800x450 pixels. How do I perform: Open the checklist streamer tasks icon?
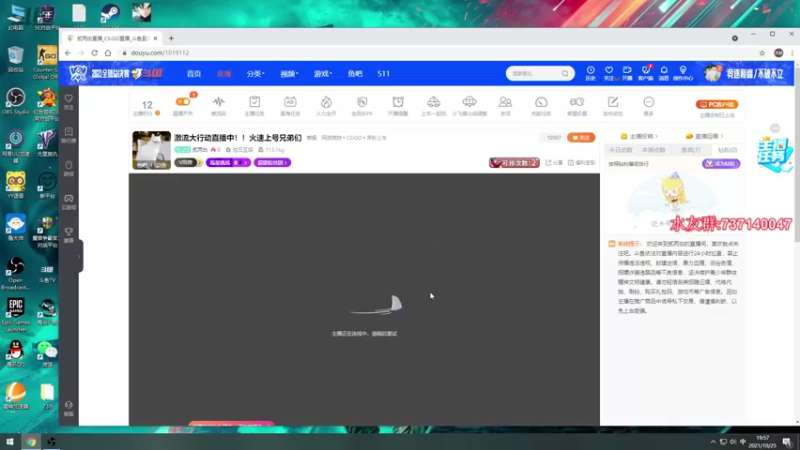pyautogui.click(x=255, y=102)
